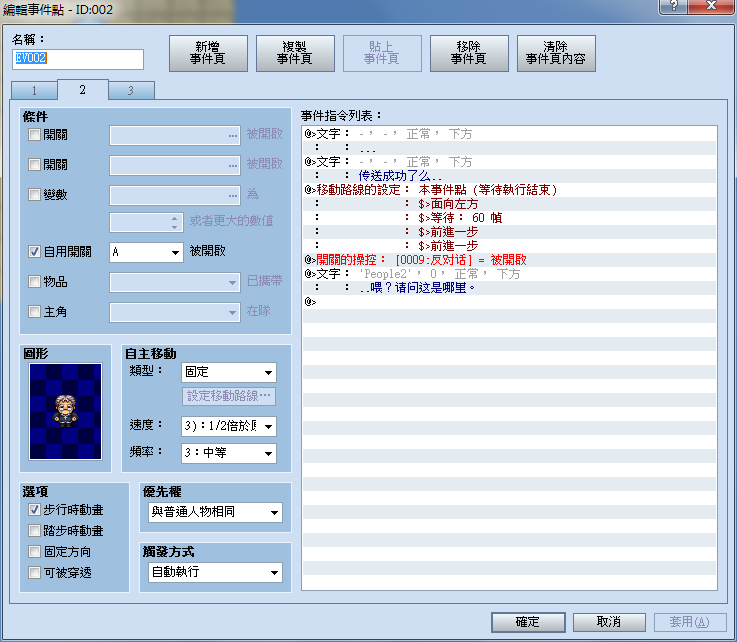This screenshot has width=737, height=642.
Task: Click the character graphic preview thumbnail
Action: point(65,411)
